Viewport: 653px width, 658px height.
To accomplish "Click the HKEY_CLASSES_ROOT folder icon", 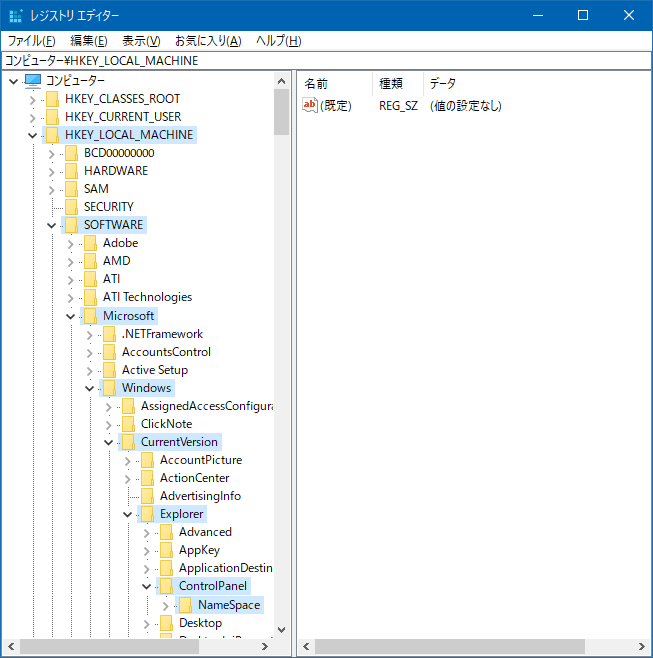I will pyautogui.click(x=52, y=99).
